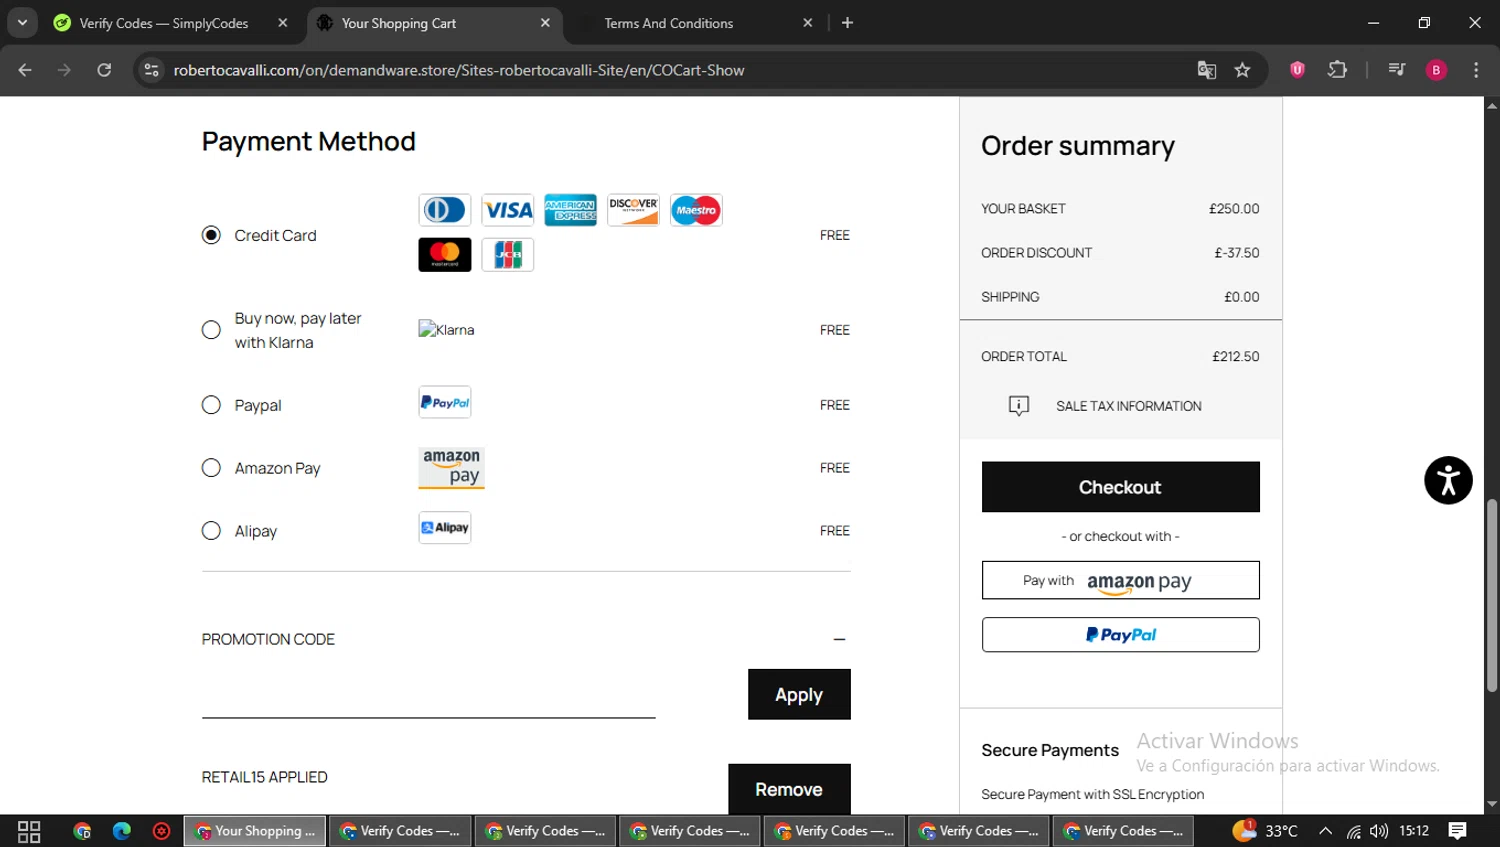Close the Verify Codes browser tab
Screen dimensions: 1500x847
283,23
